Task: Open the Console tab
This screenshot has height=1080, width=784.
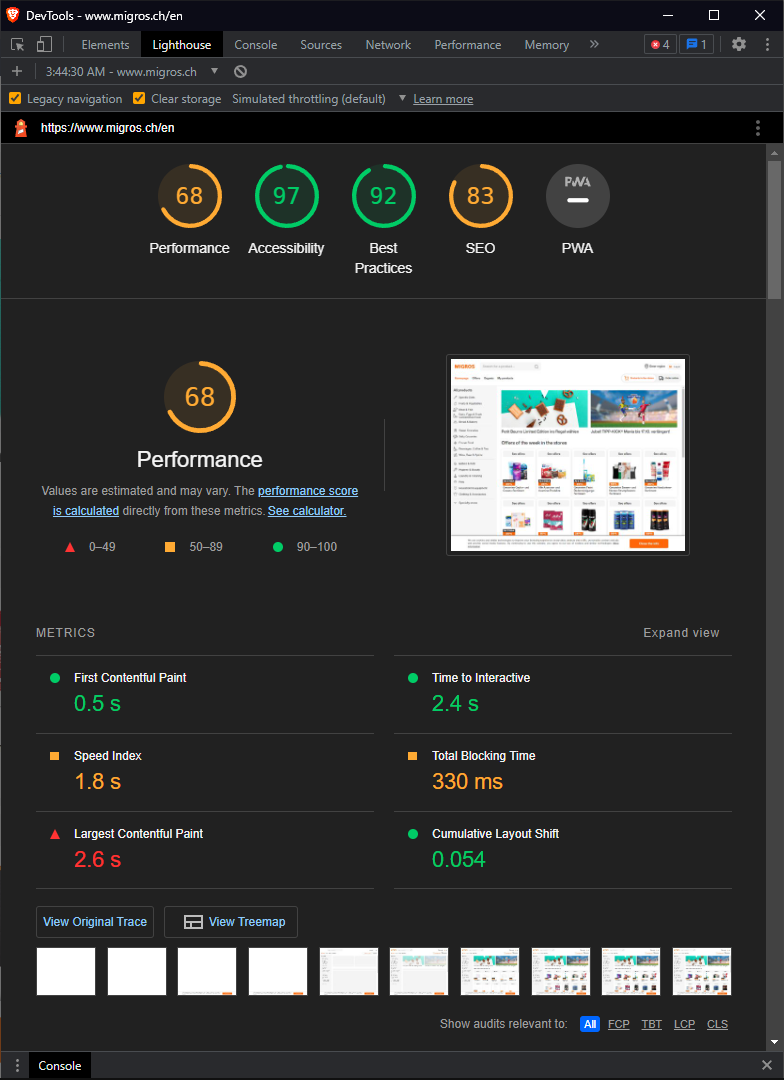Action: click(256, 45)
